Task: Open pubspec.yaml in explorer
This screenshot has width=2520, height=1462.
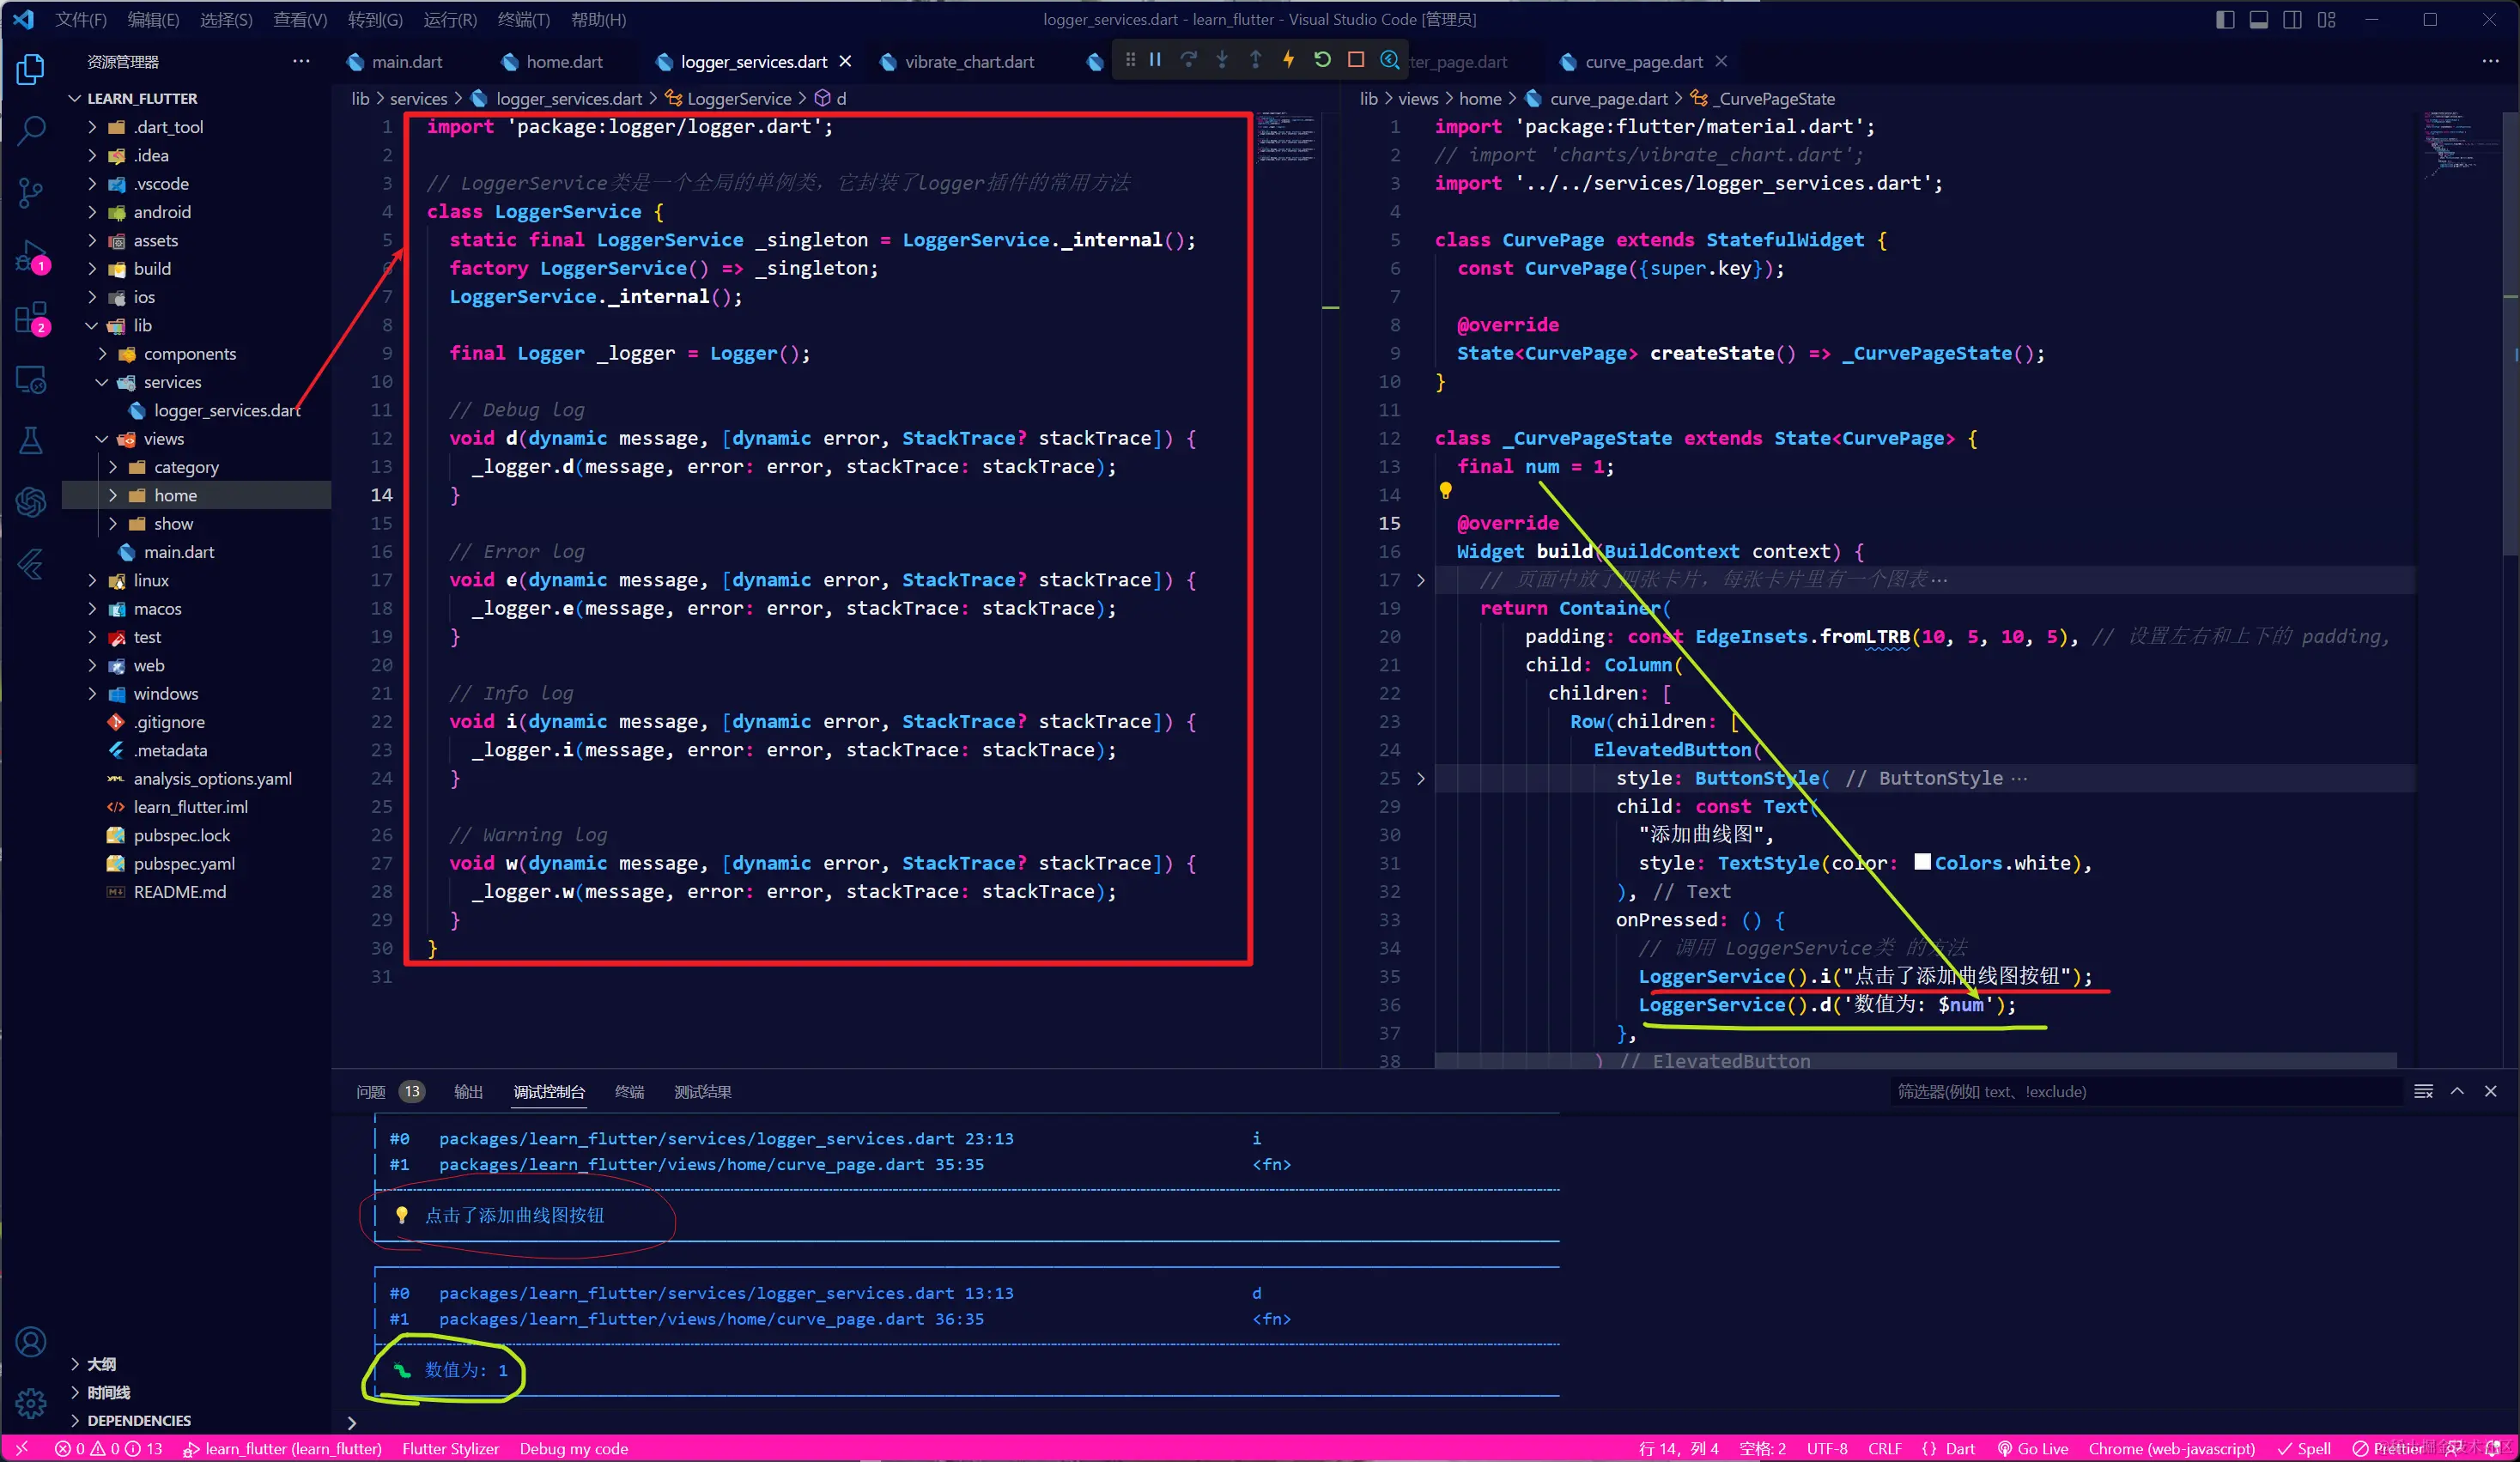Action: tap(184, 864)
